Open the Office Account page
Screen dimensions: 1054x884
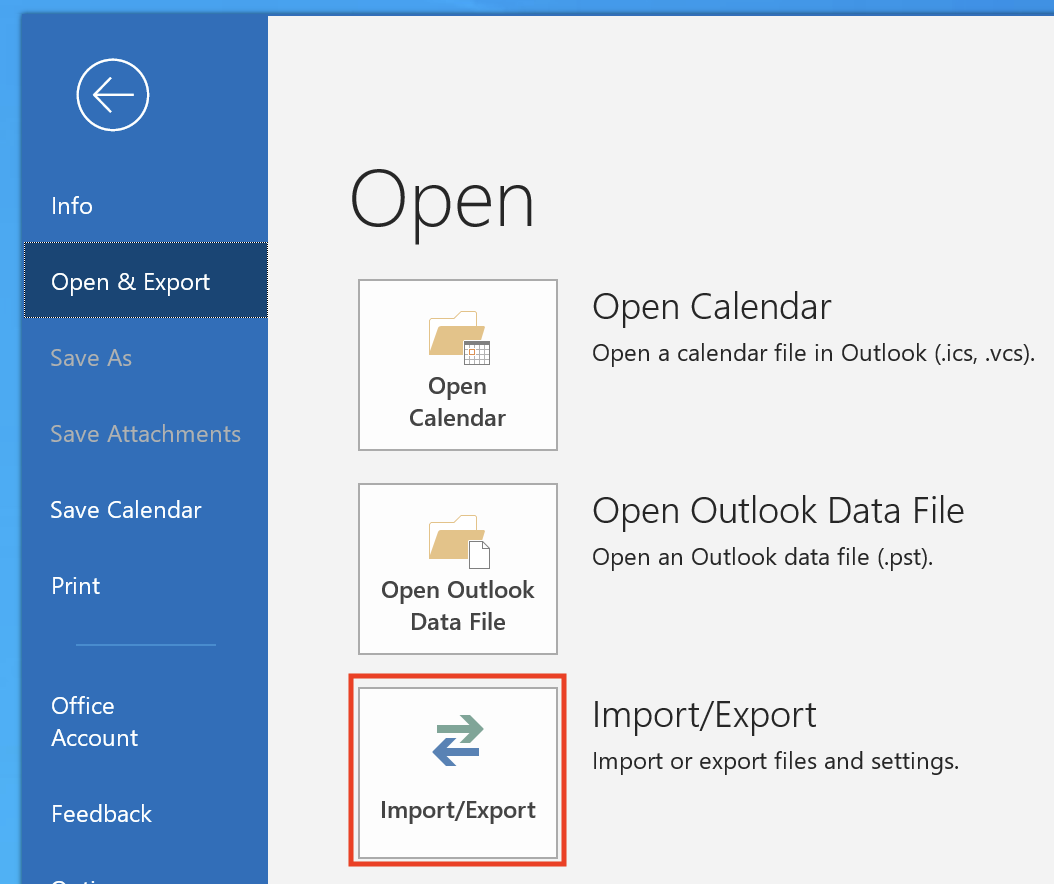[x=95, y=722]
